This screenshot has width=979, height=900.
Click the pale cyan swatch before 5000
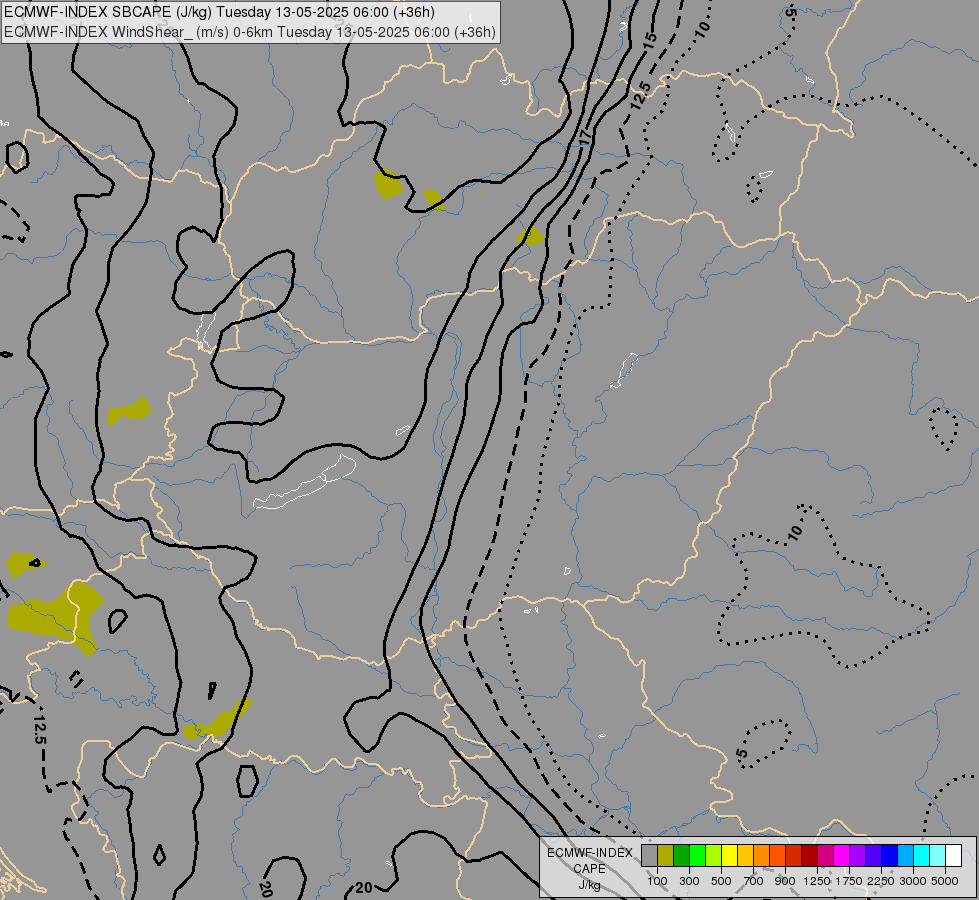click(x=938, y=855)
